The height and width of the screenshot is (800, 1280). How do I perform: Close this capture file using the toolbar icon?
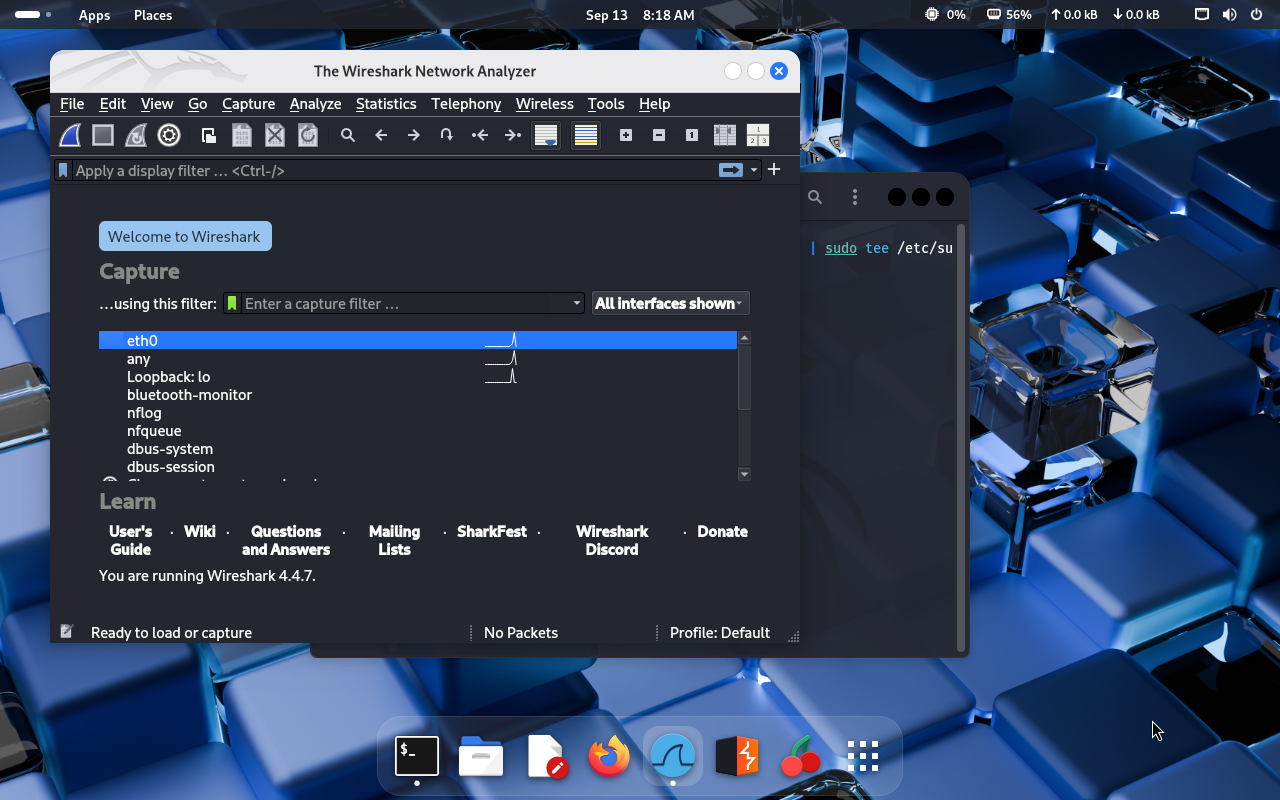click(x=275, y=135)
